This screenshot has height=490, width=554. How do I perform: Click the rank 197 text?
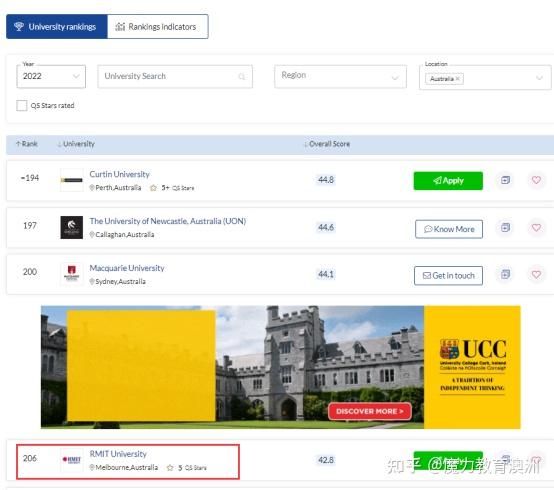coord(30,225)
